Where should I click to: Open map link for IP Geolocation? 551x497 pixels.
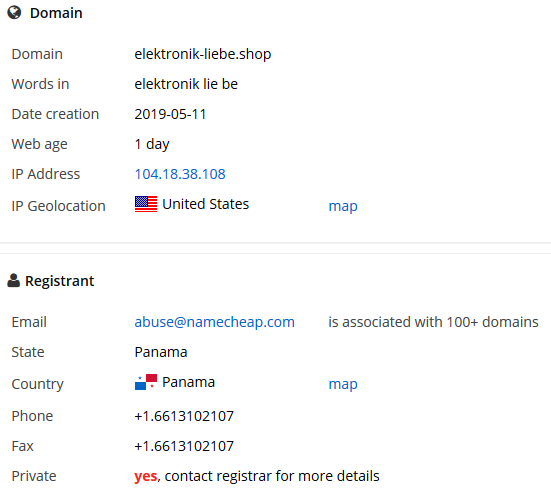[343, 206]
